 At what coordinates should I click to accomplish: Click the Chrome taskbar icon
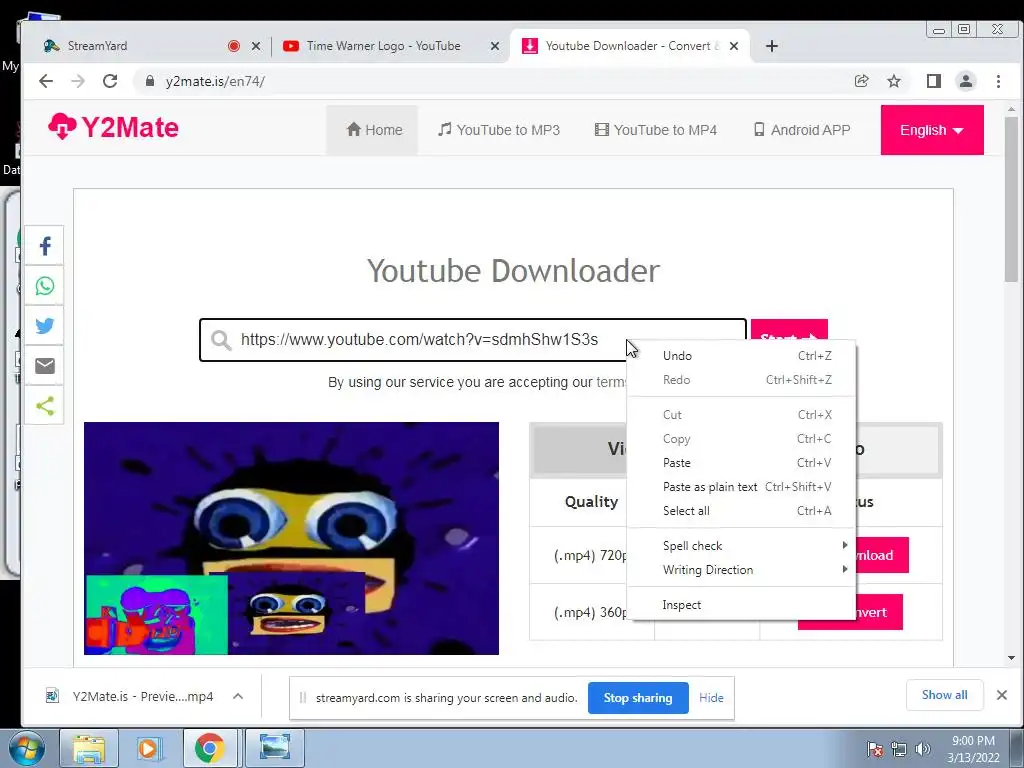tap(209, 748)
